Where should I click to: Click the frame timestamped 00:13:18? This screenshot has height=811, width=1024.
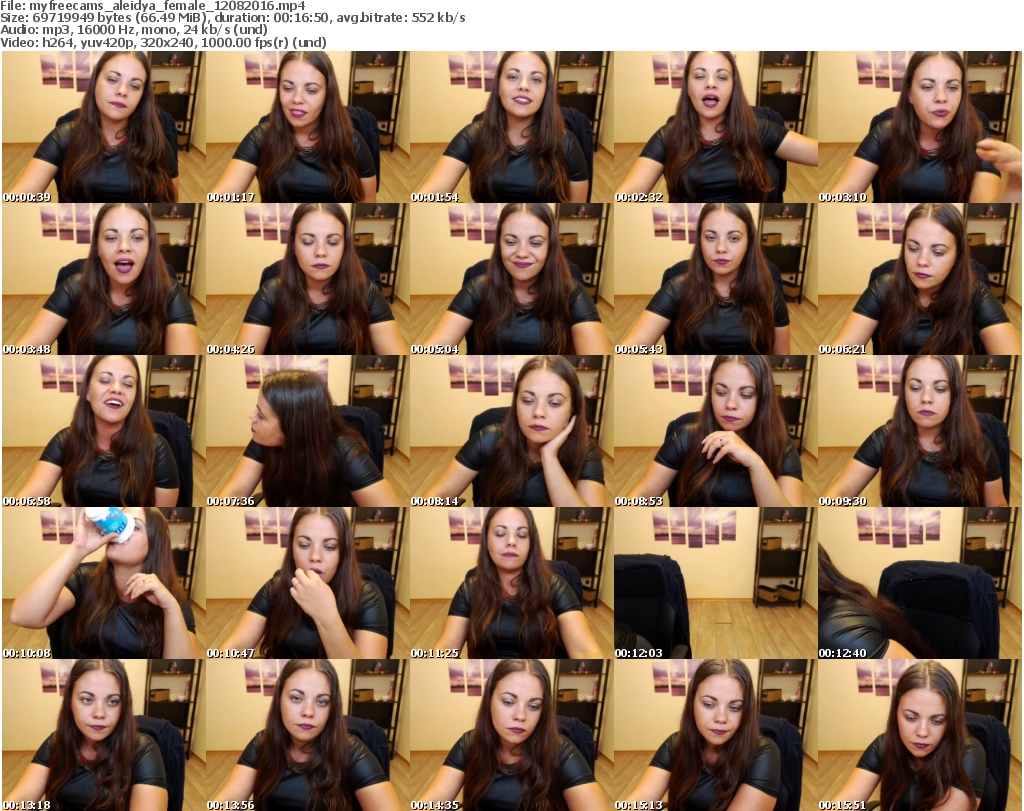[103, 735]
